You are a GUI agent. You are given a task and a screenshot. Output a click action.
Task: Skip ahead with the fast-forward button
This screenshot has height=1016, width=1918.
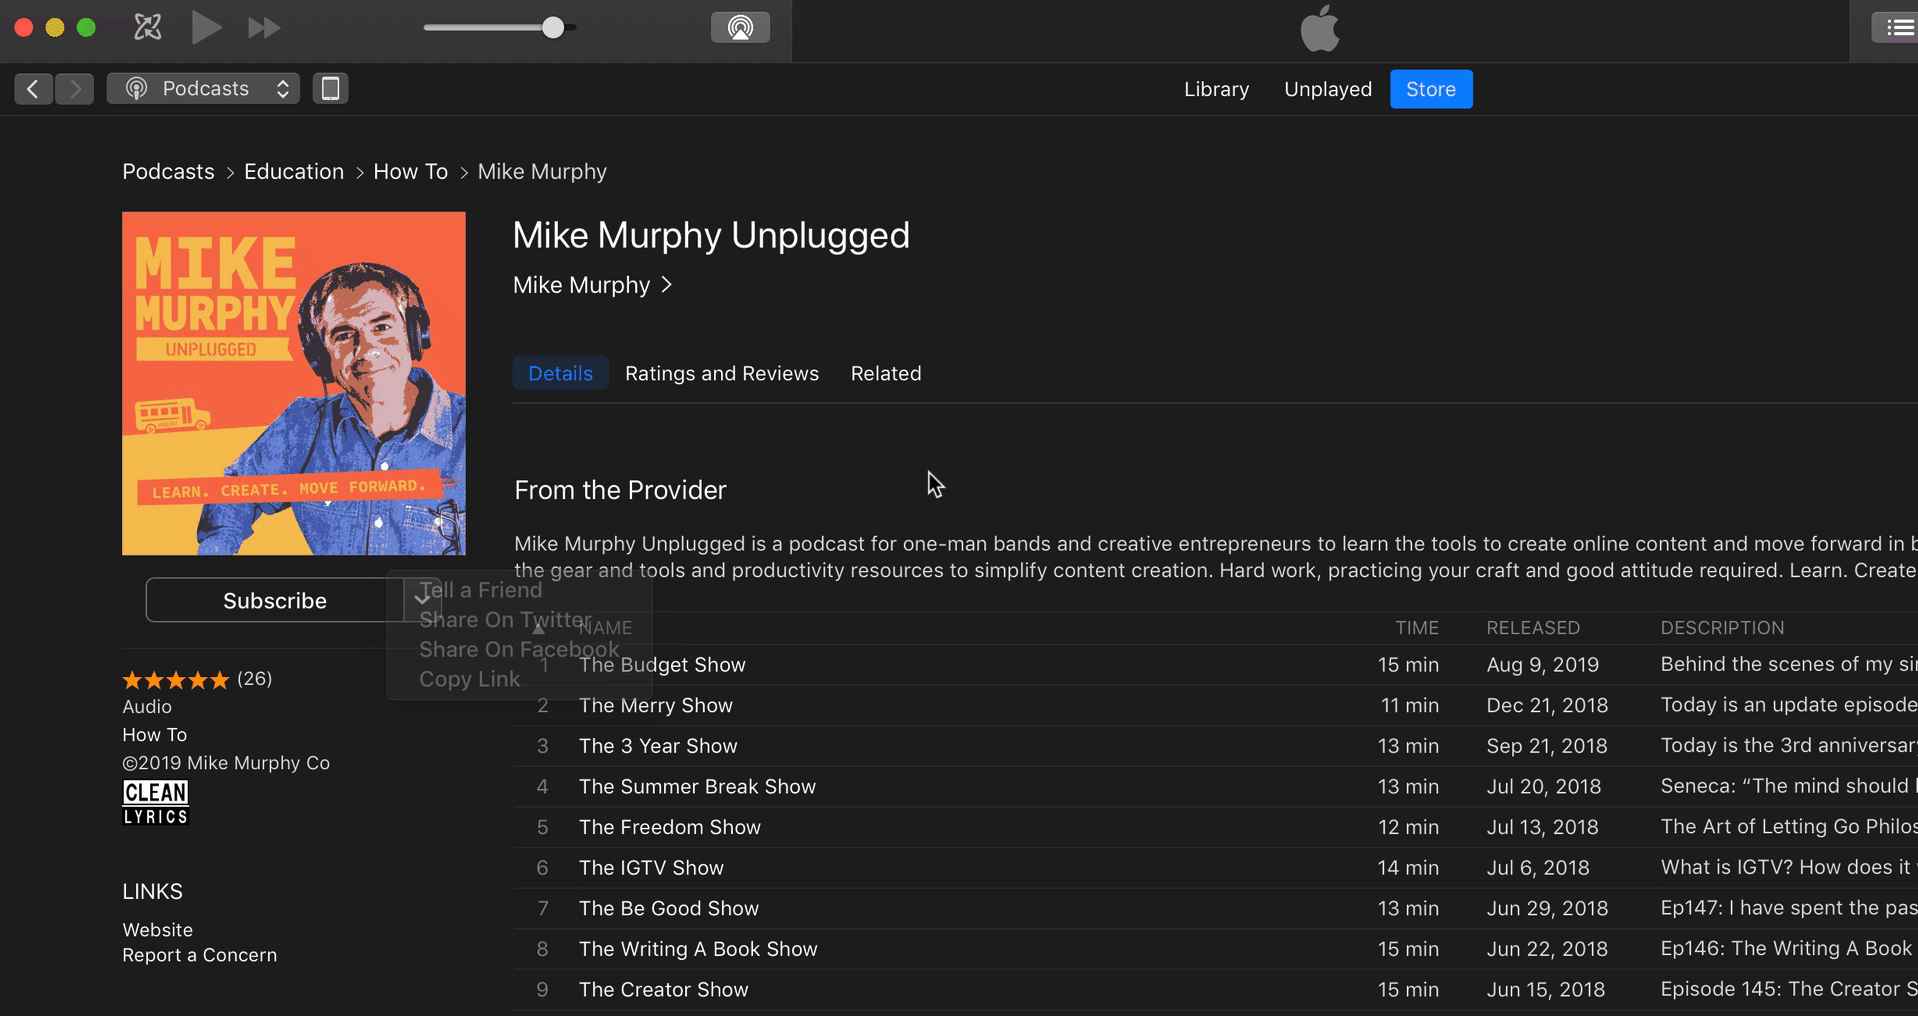point(264,28)
